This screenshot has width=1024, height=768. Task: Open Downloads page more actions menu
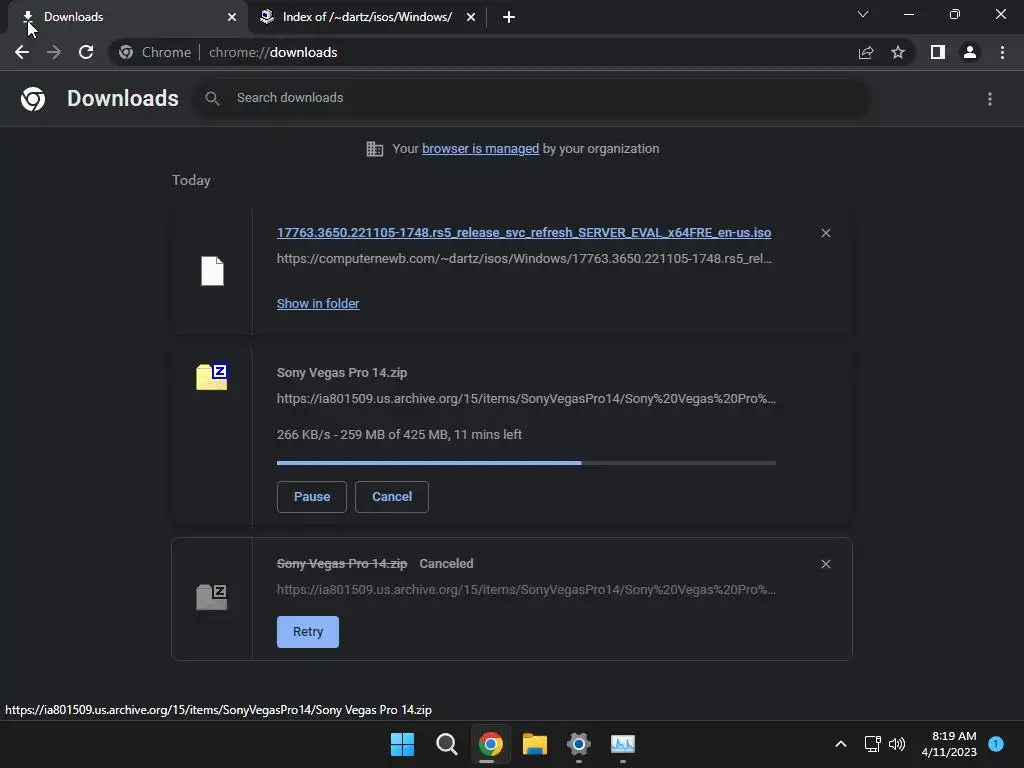coord(990,99)
